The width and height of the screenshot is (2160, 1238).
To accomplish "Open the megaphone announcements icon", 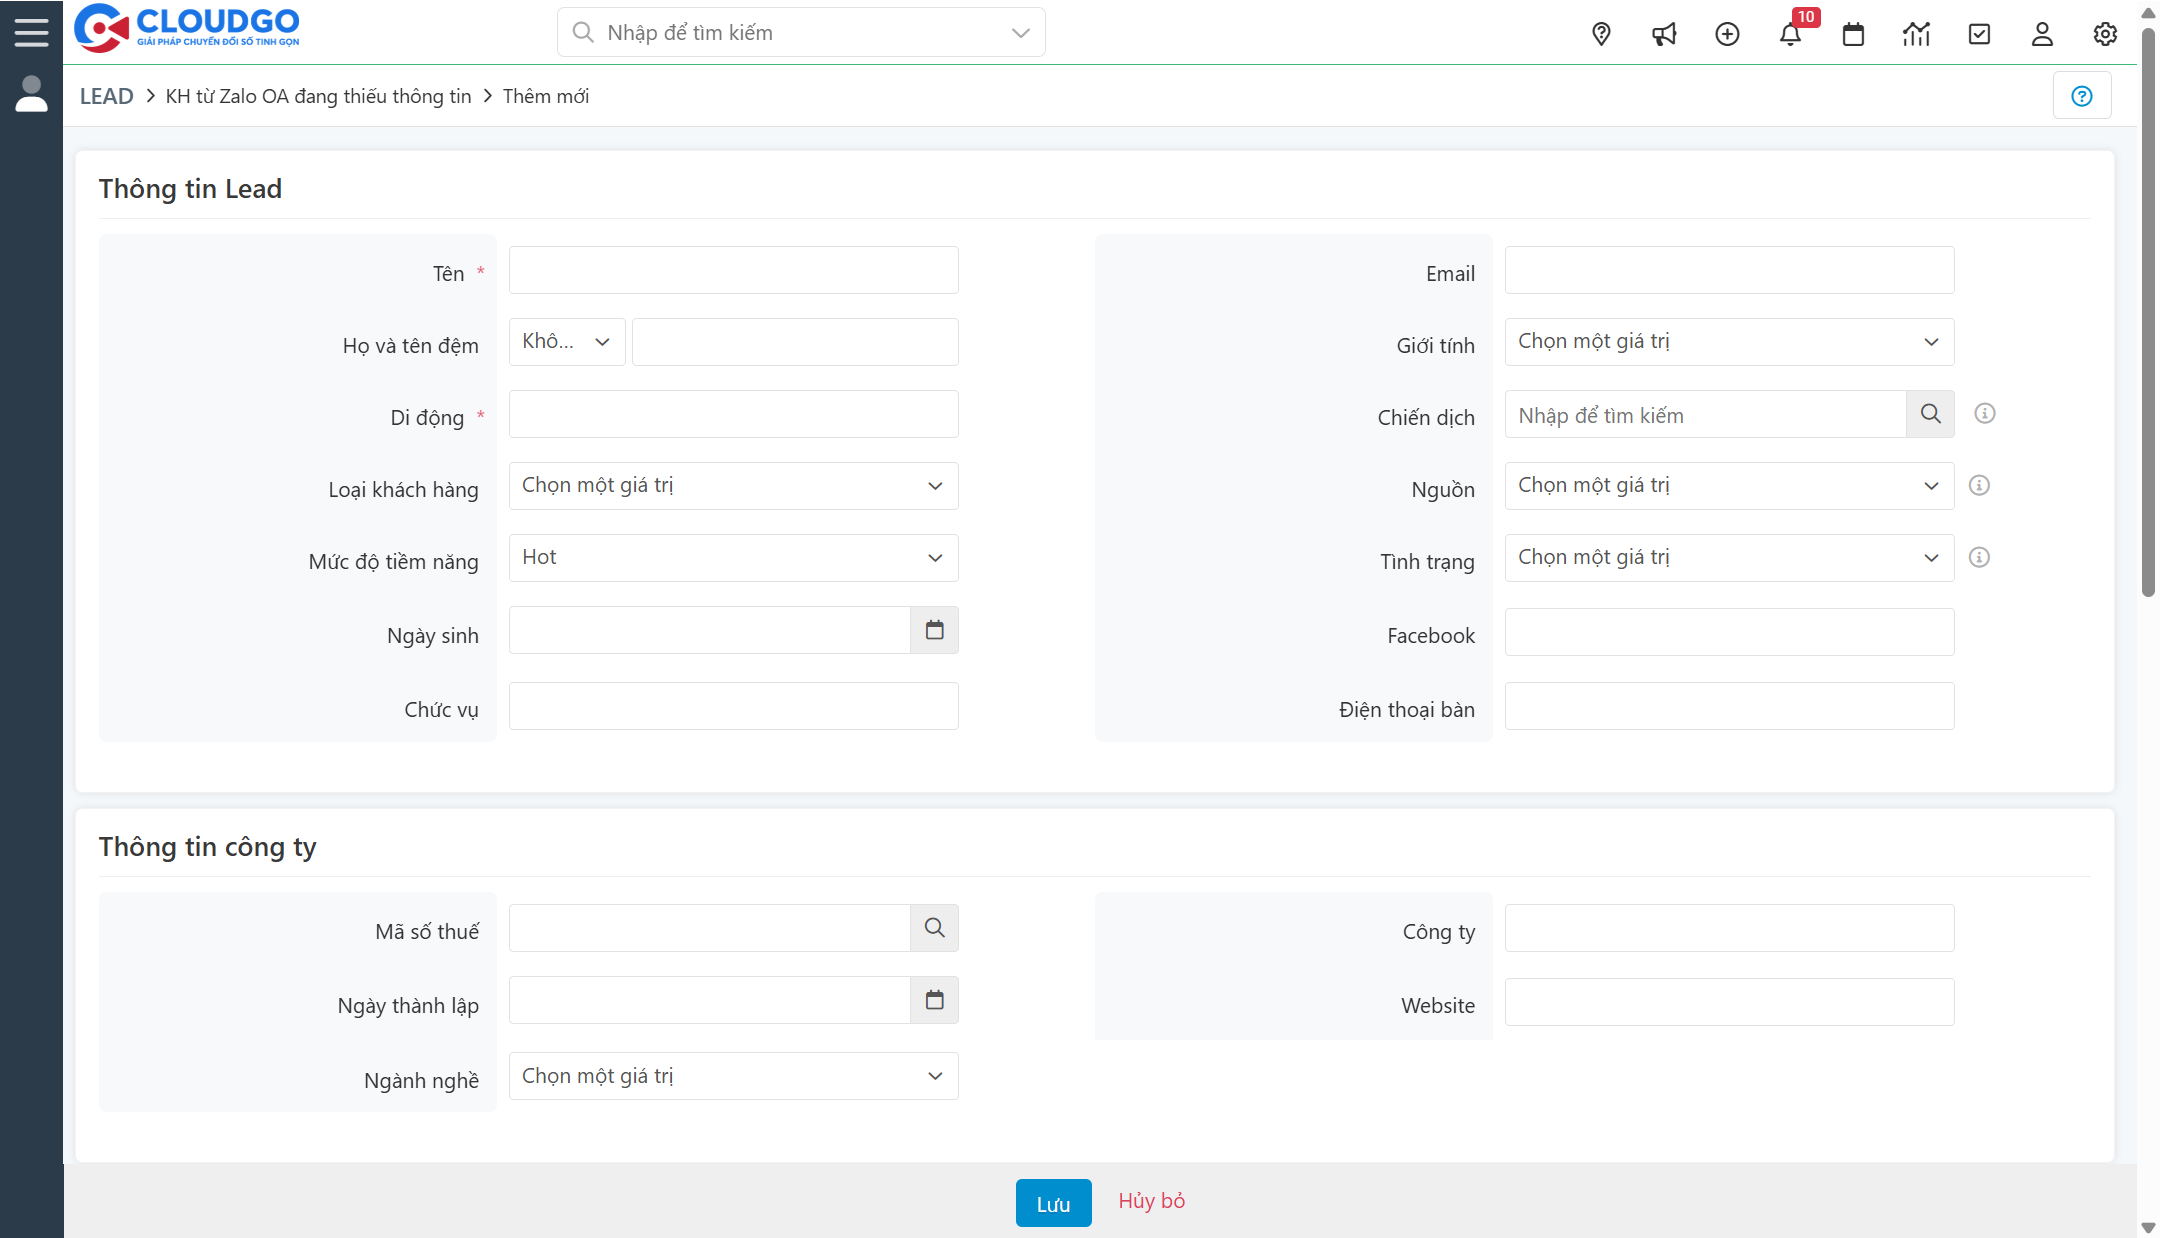I will point(1664,34).
